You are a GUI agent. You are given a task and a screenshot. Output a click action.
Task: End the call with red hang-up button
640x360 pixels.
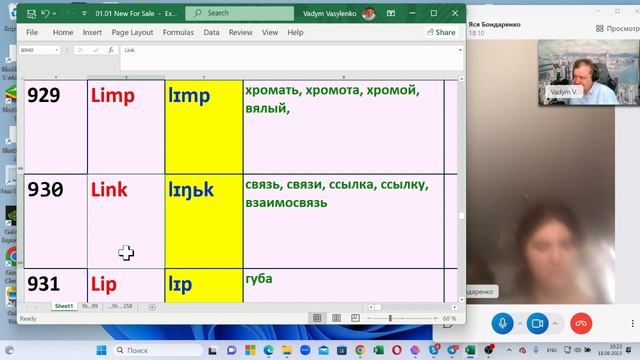(581, 323)
